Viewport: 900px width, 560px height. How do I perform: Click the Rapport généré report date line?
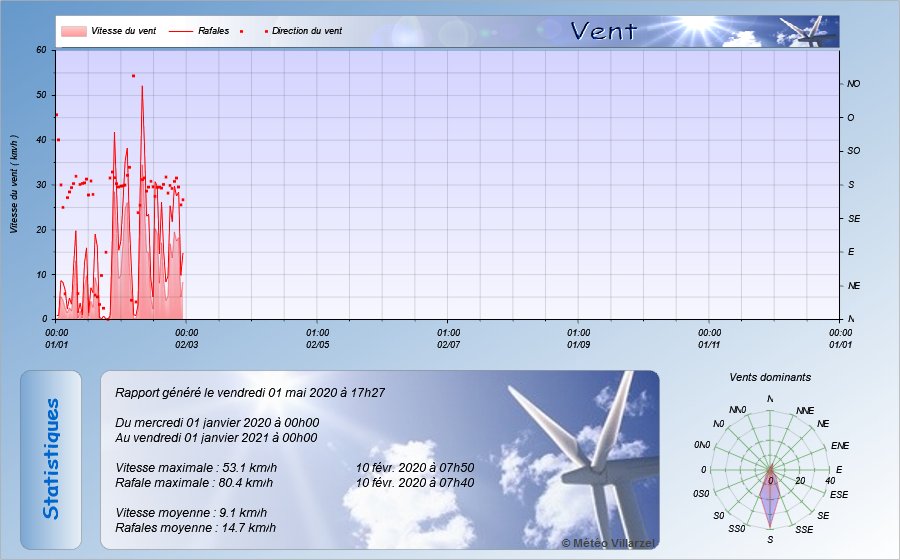(x=251, y=393)
